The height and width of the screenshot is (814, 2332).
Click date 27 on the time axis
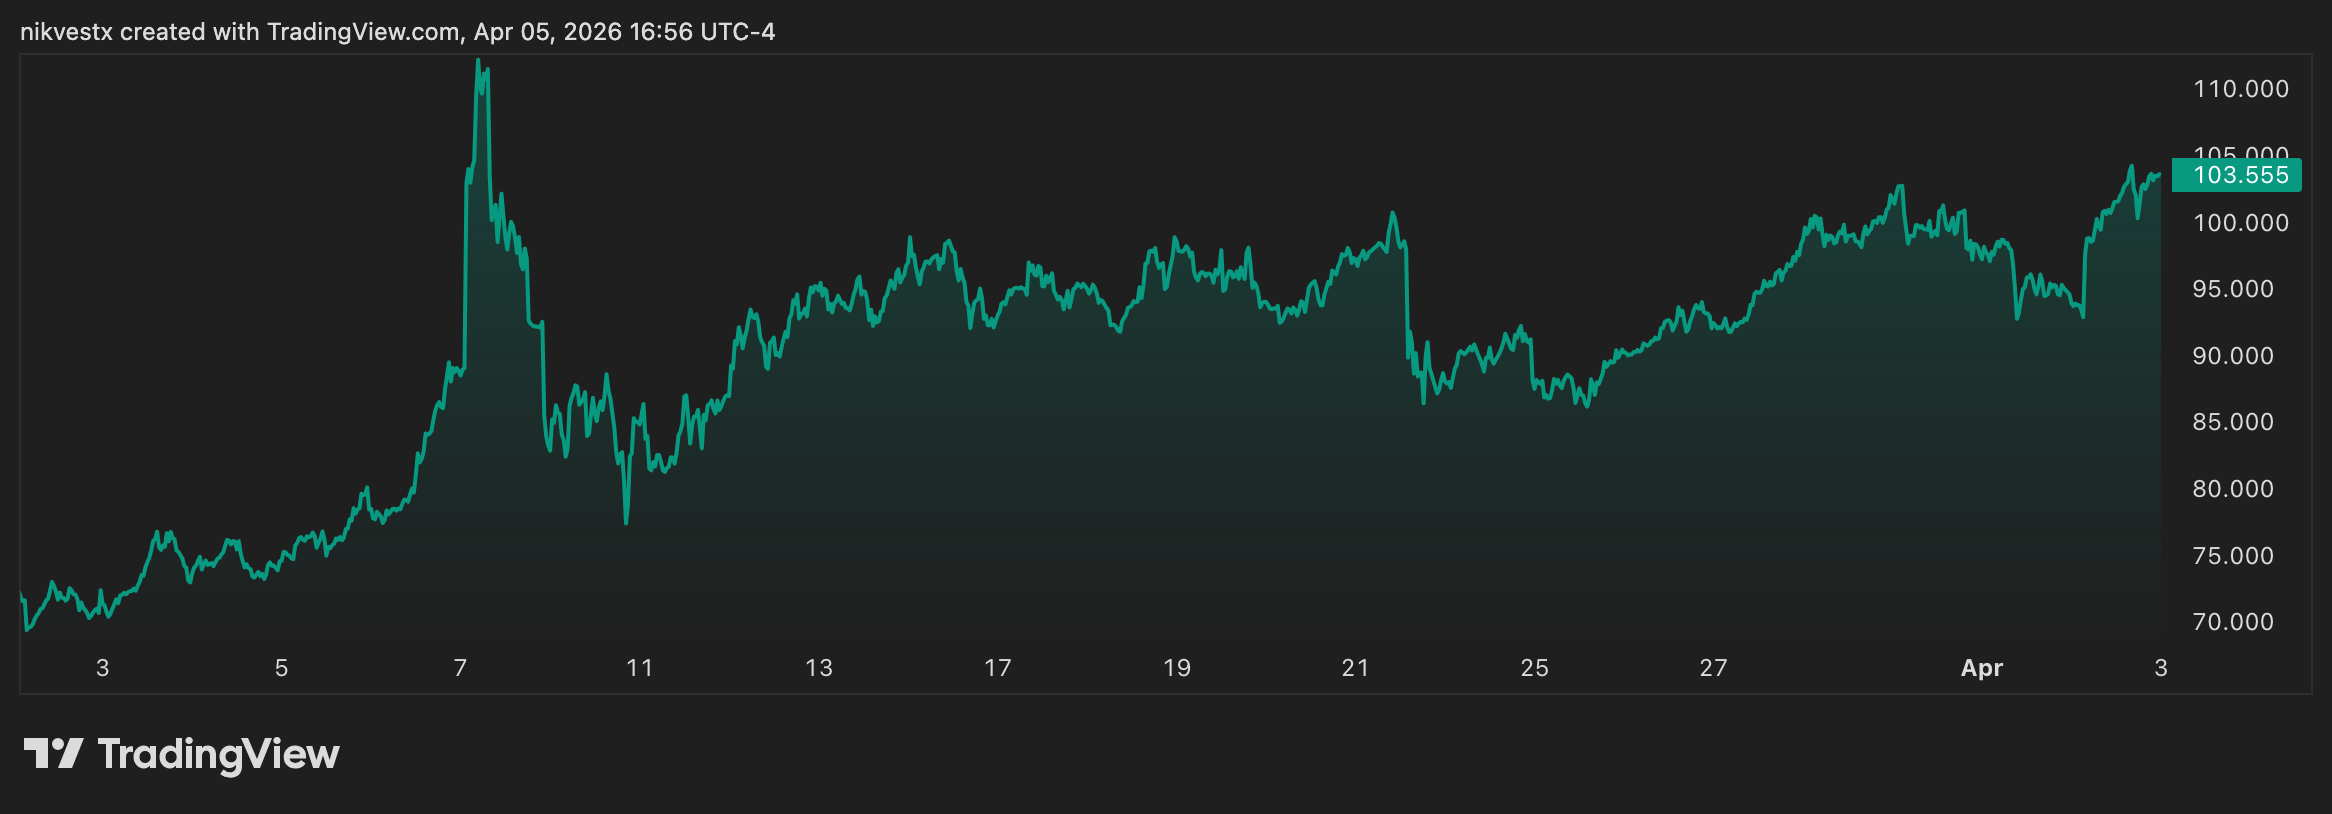1713,668
